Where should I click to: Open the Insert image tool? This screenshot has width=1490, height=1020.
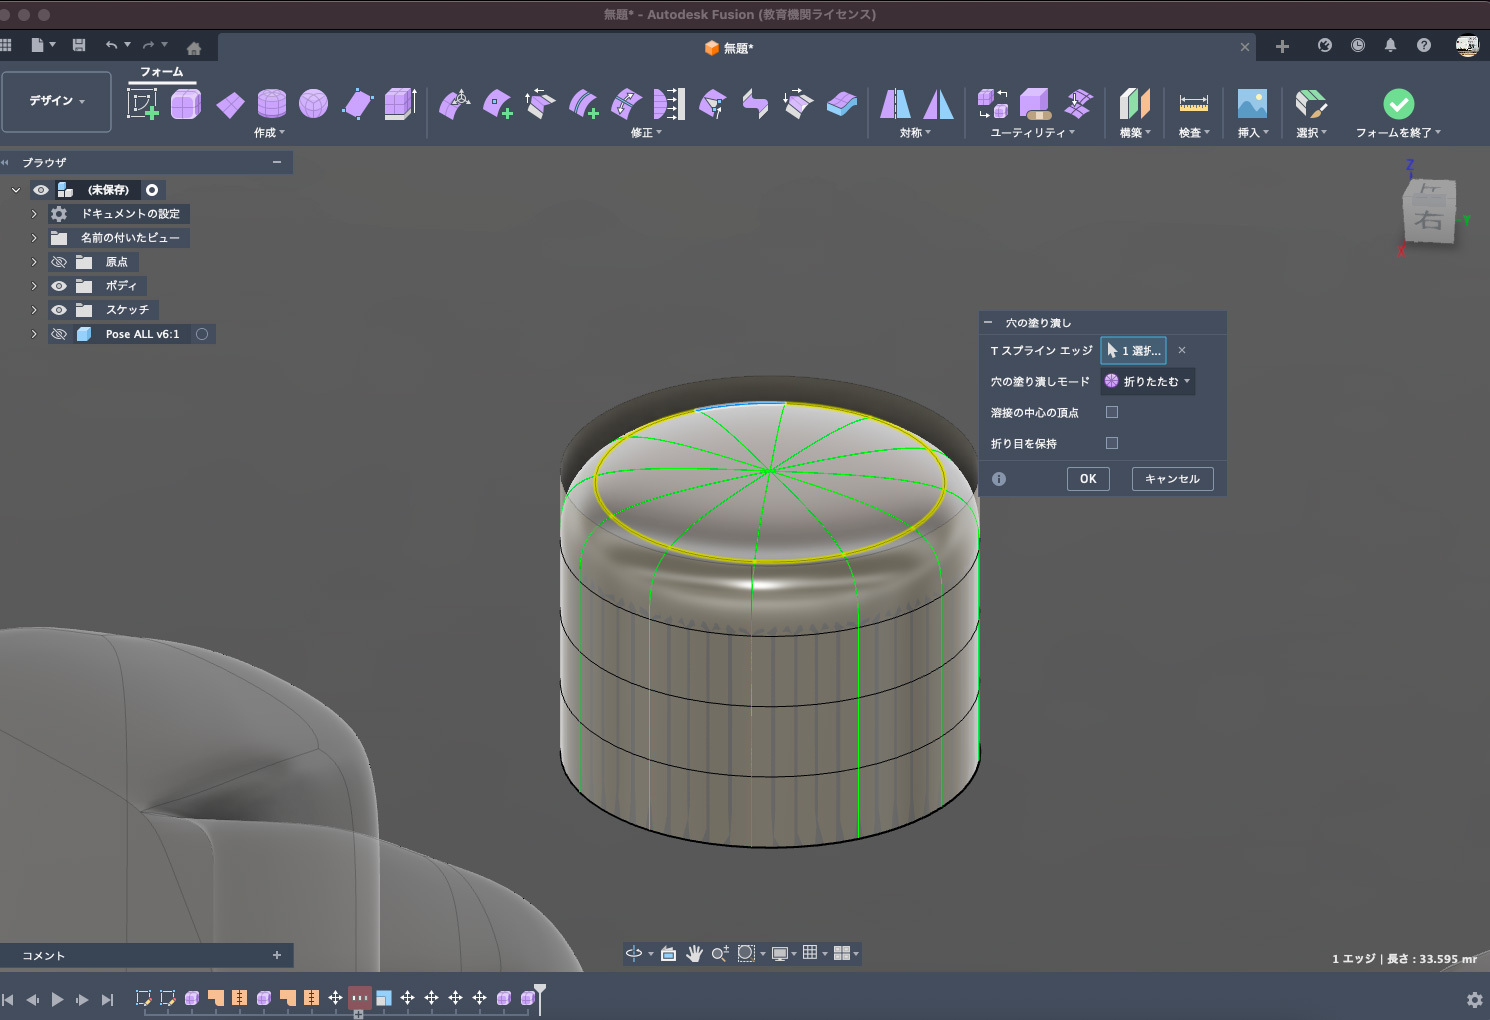click(1252, 104)
